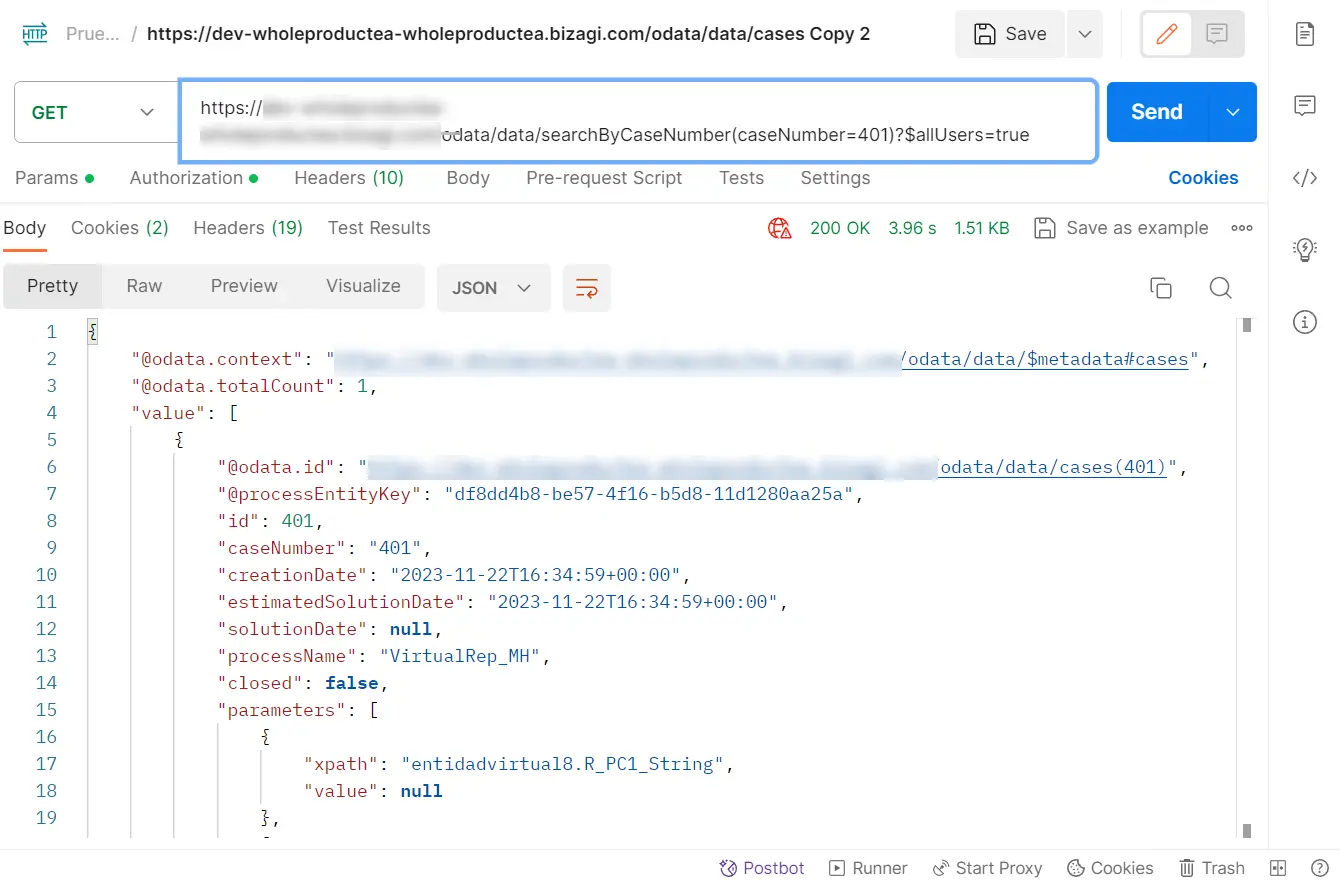Open the help question mark icon
The height and width of the screenshot is (881, 1340).
coord(1319,868)
